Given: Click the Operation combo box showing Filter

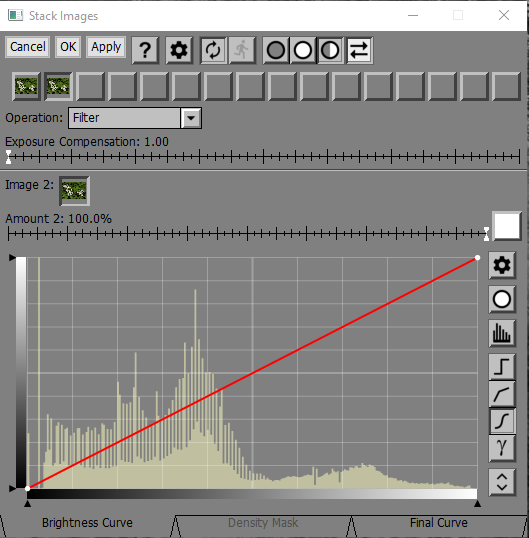Looking at the screenshot, I should coord(135,118).
